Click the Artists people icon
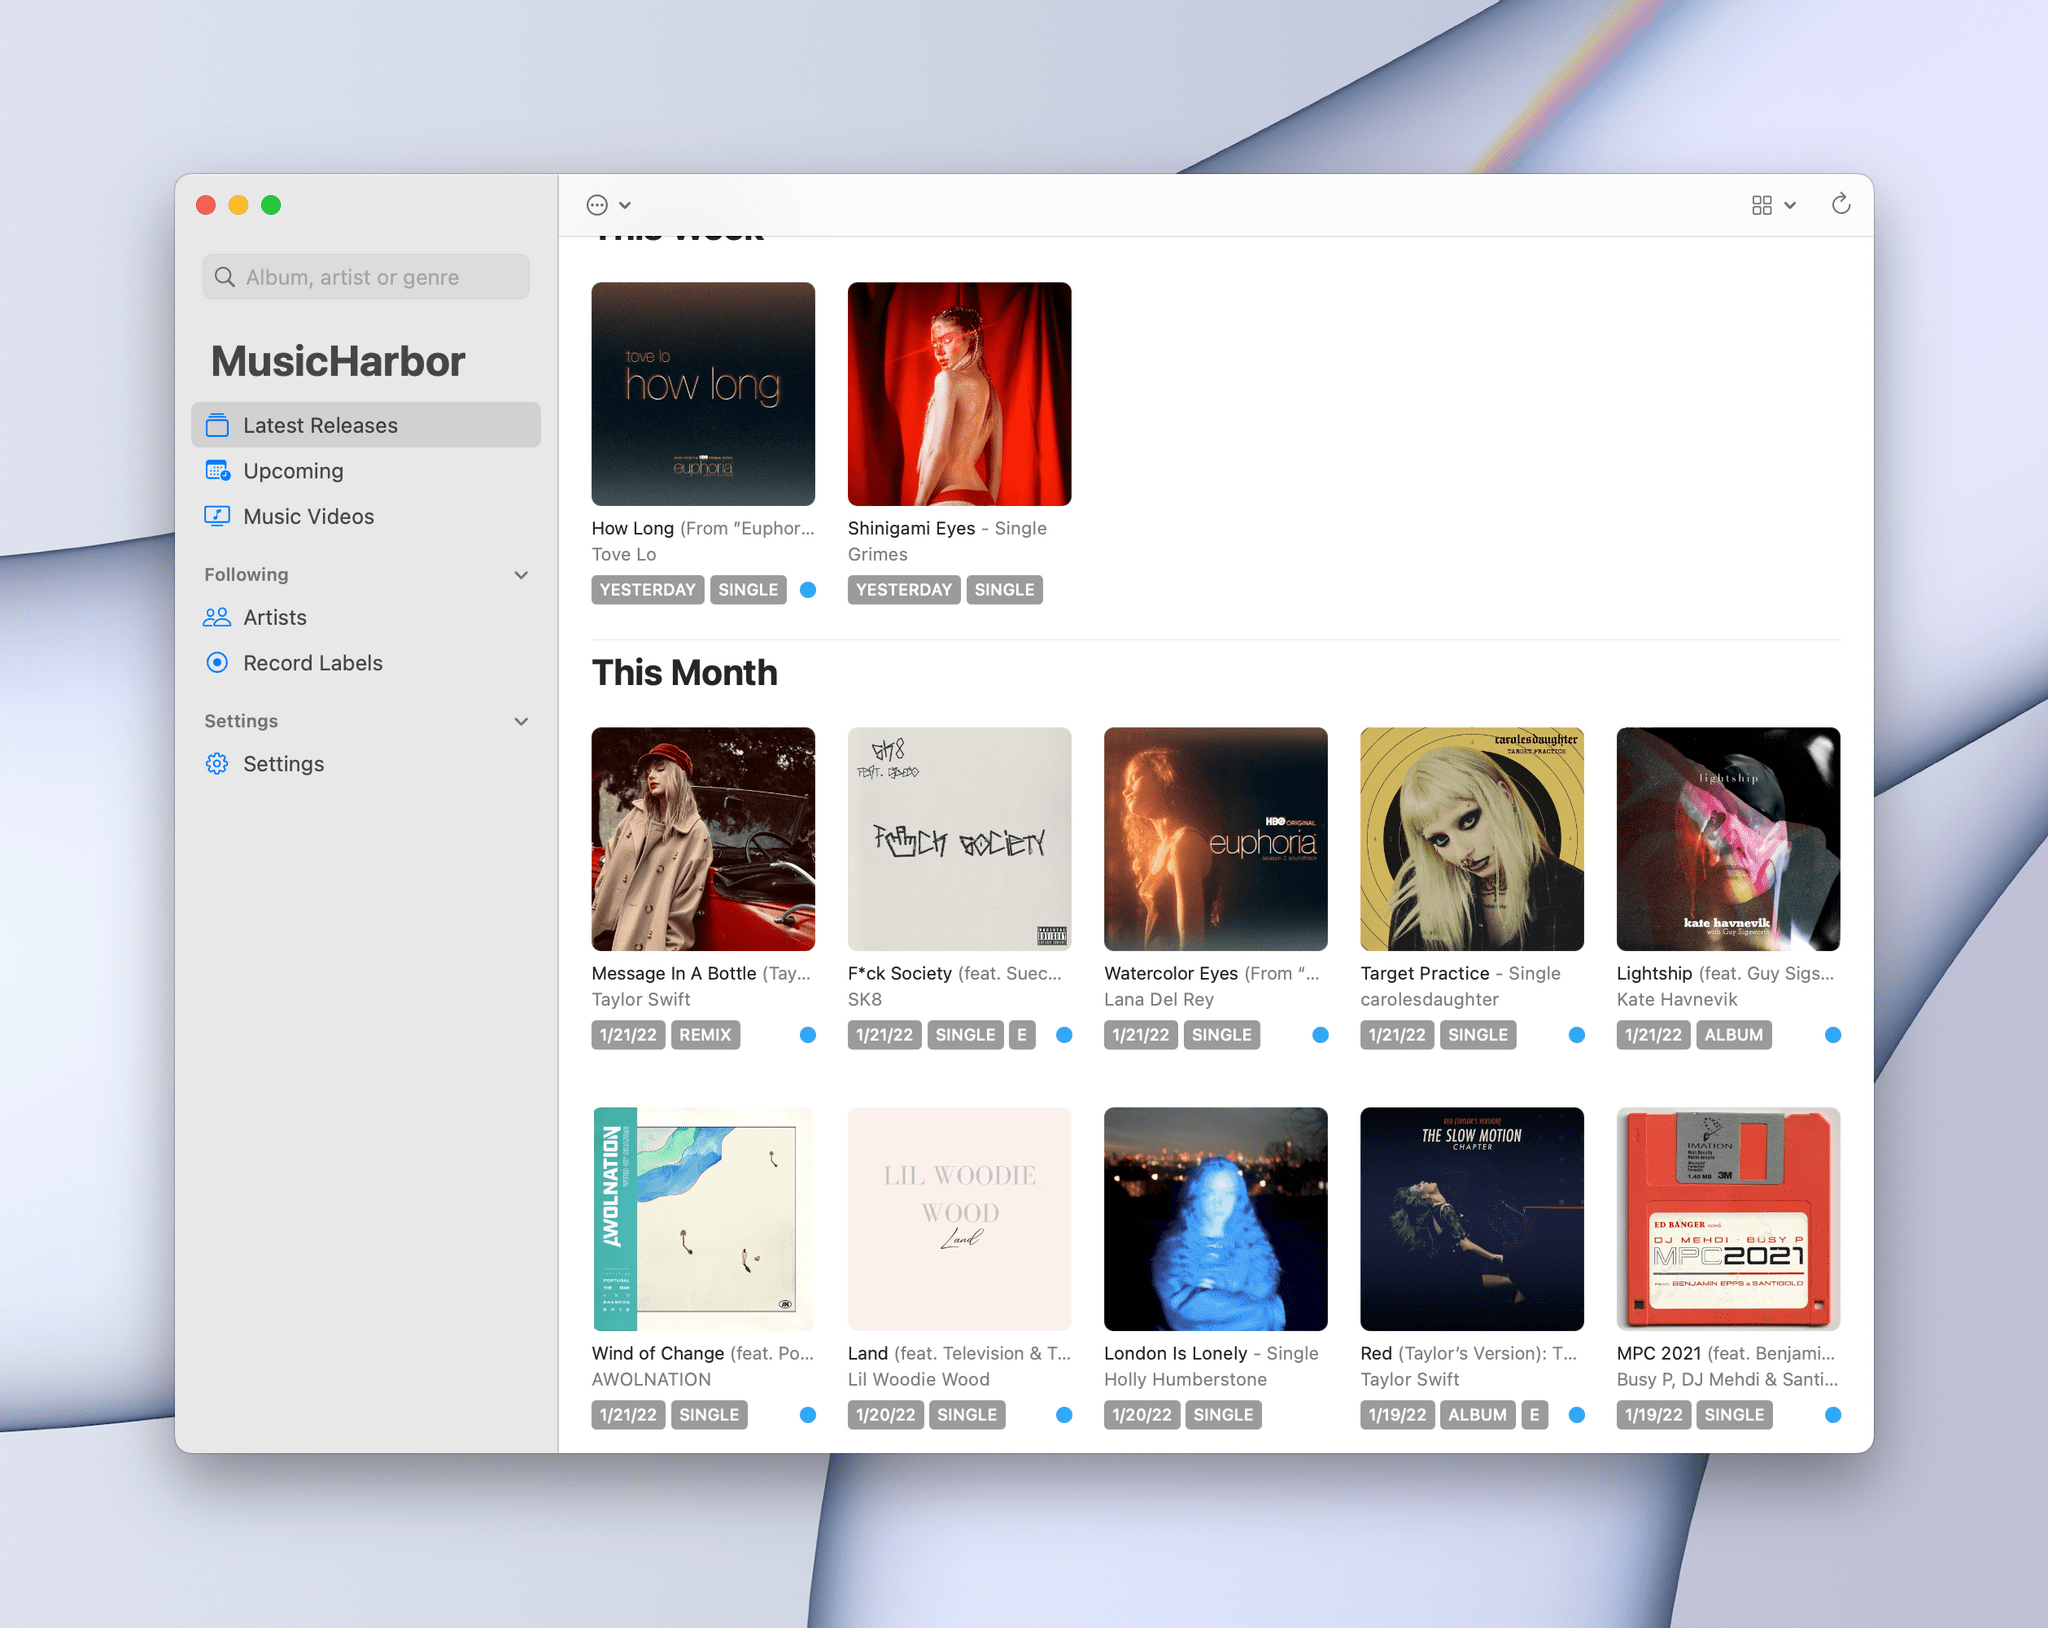Viewport: 2048px width, 1628px height. point(217,617)
